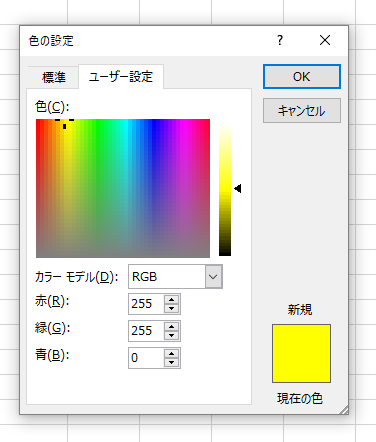Click the 新規 yellow color preview swatch
Screen dimensions: 376x442
pos(301,353)
